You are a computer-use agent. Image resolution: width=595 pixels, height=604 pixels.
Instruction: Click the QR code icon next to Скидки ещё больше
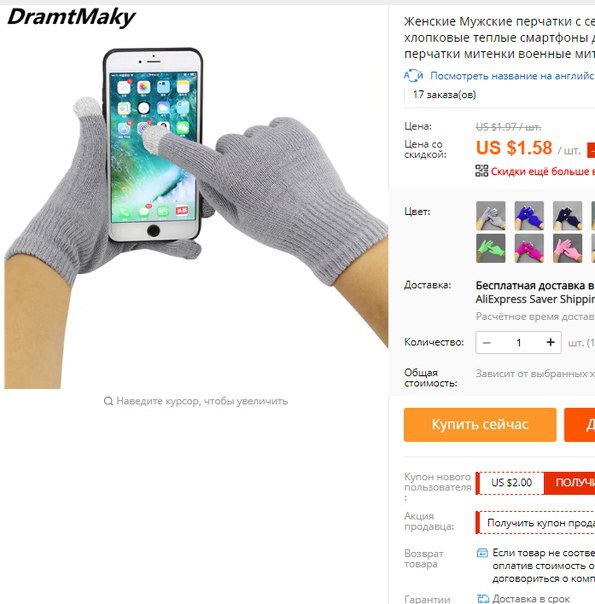(x=481, y=171)
